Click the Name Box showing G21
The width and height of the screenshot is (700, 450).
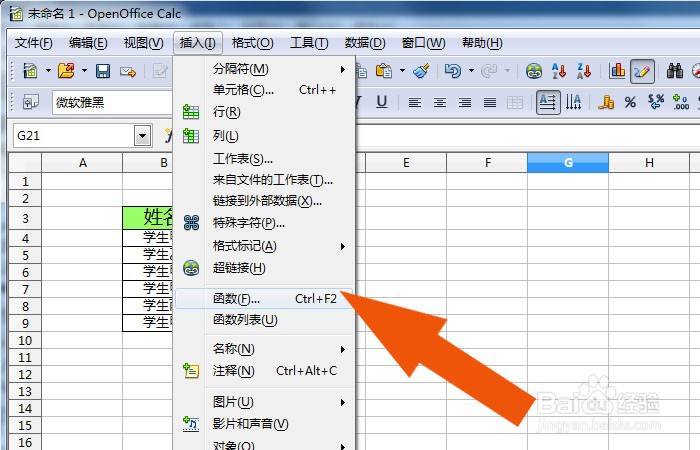74,135
